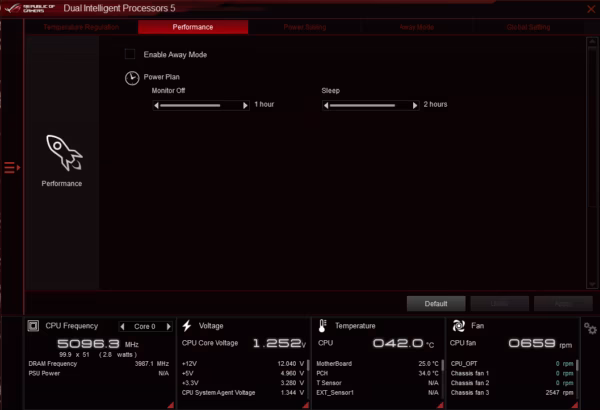Decrease Monitor Off time with left arrow
The width and height of the screenshot is (600, 410).
(x=156, y=105)
